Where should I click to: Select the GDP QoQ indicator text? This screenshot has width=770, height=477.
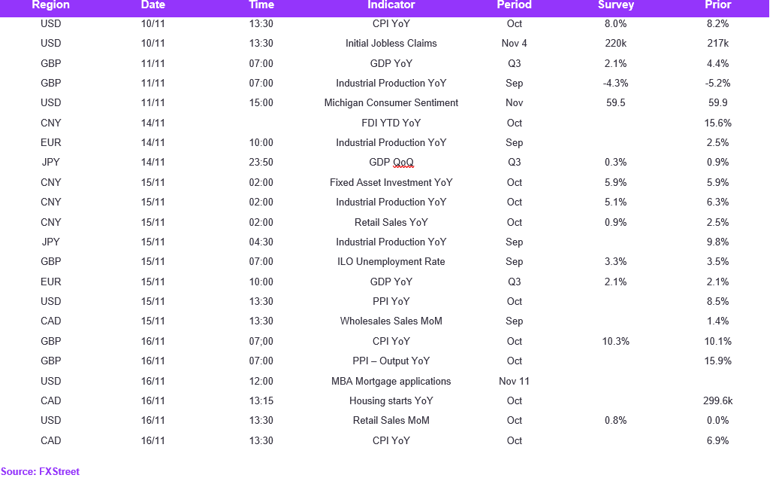pos(391,162)
